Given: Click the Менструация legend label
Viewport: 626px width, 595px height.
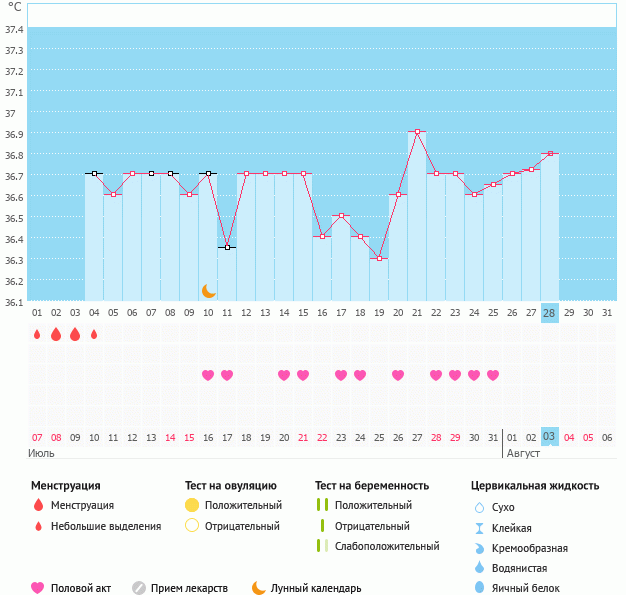Looking at the screenshot, I should tap(82, 506).
